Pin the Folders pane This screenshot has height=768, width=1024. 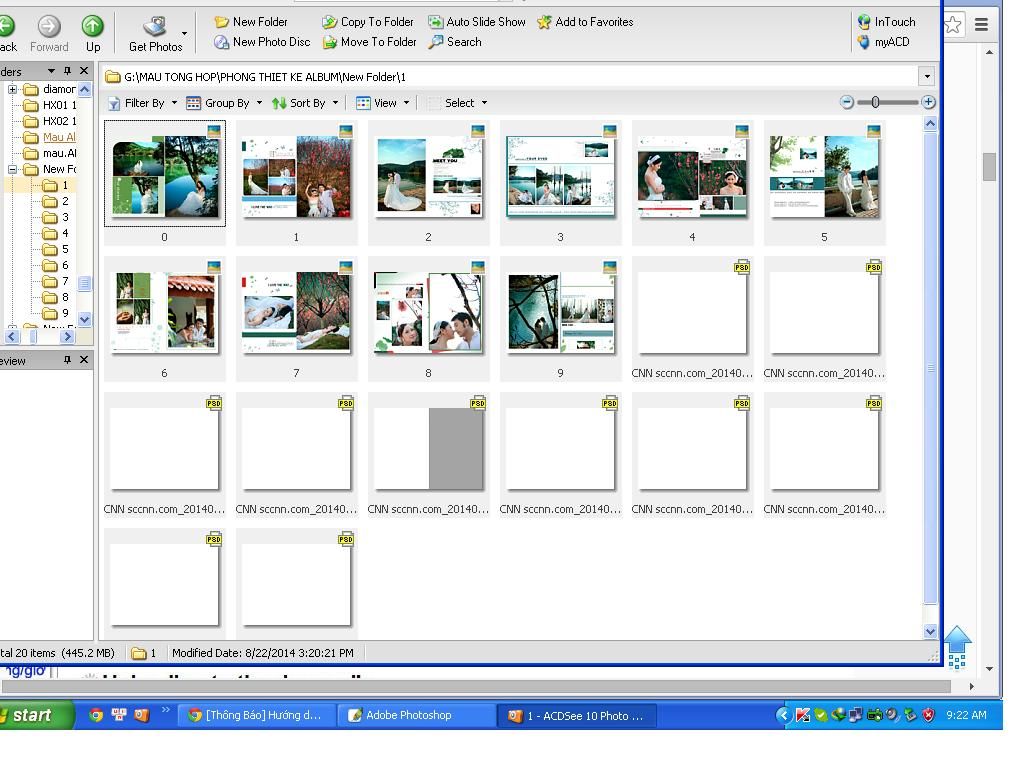(67, 71)
